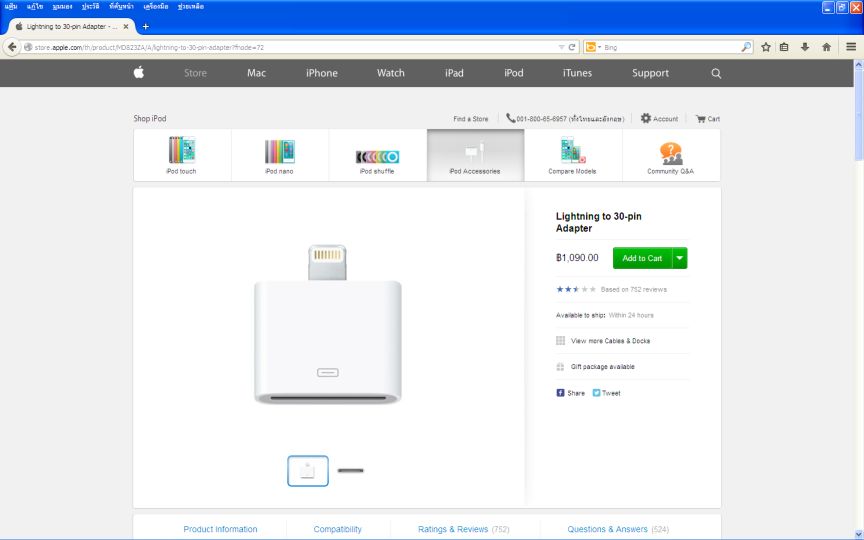Switch to the Product Information tab
Screen dimensions: 864x540
coord(220,529)
